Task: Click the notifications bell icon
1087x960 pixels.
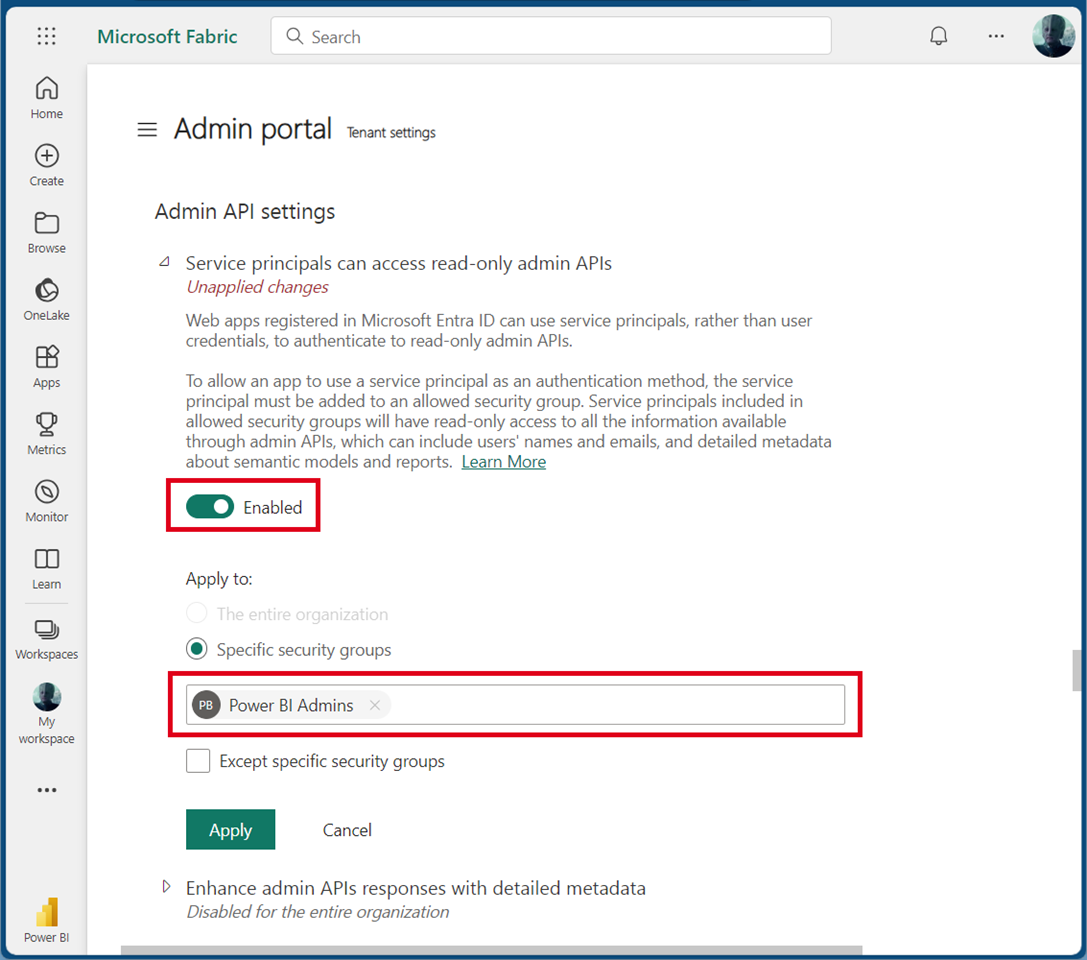Action: 938,37
